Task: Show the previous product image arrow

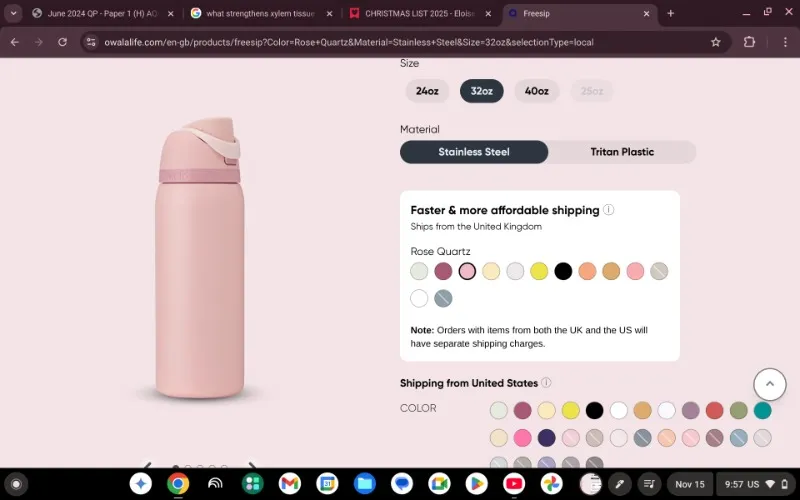Action: [148, 465]
